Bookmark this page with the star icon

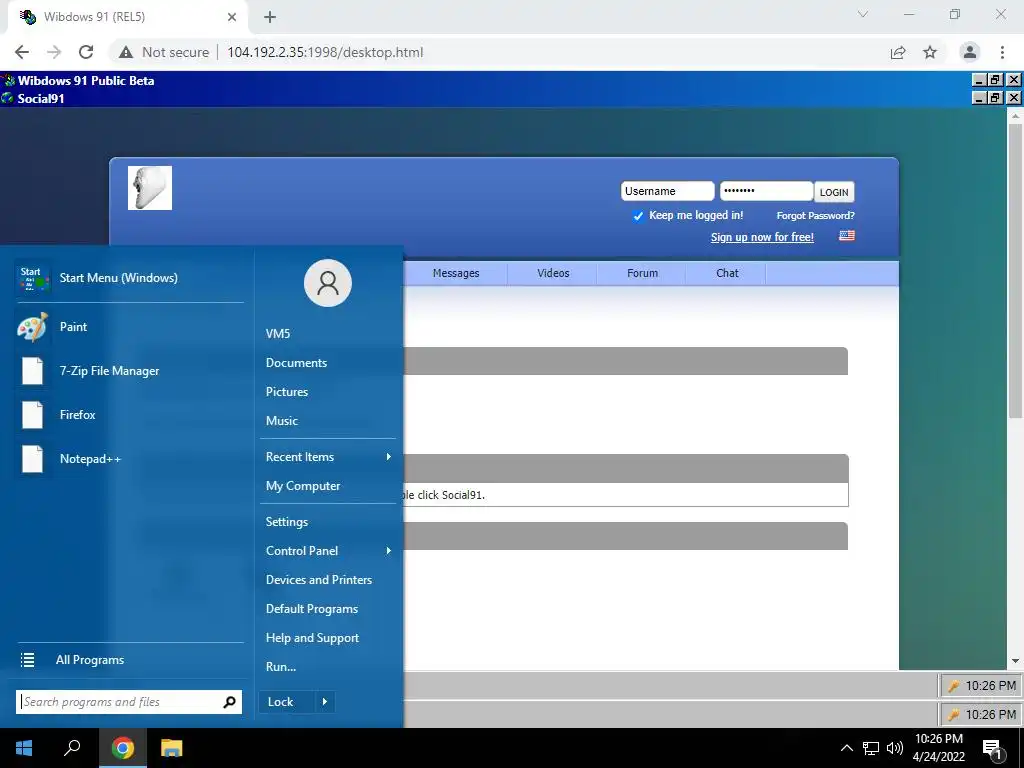930,52
